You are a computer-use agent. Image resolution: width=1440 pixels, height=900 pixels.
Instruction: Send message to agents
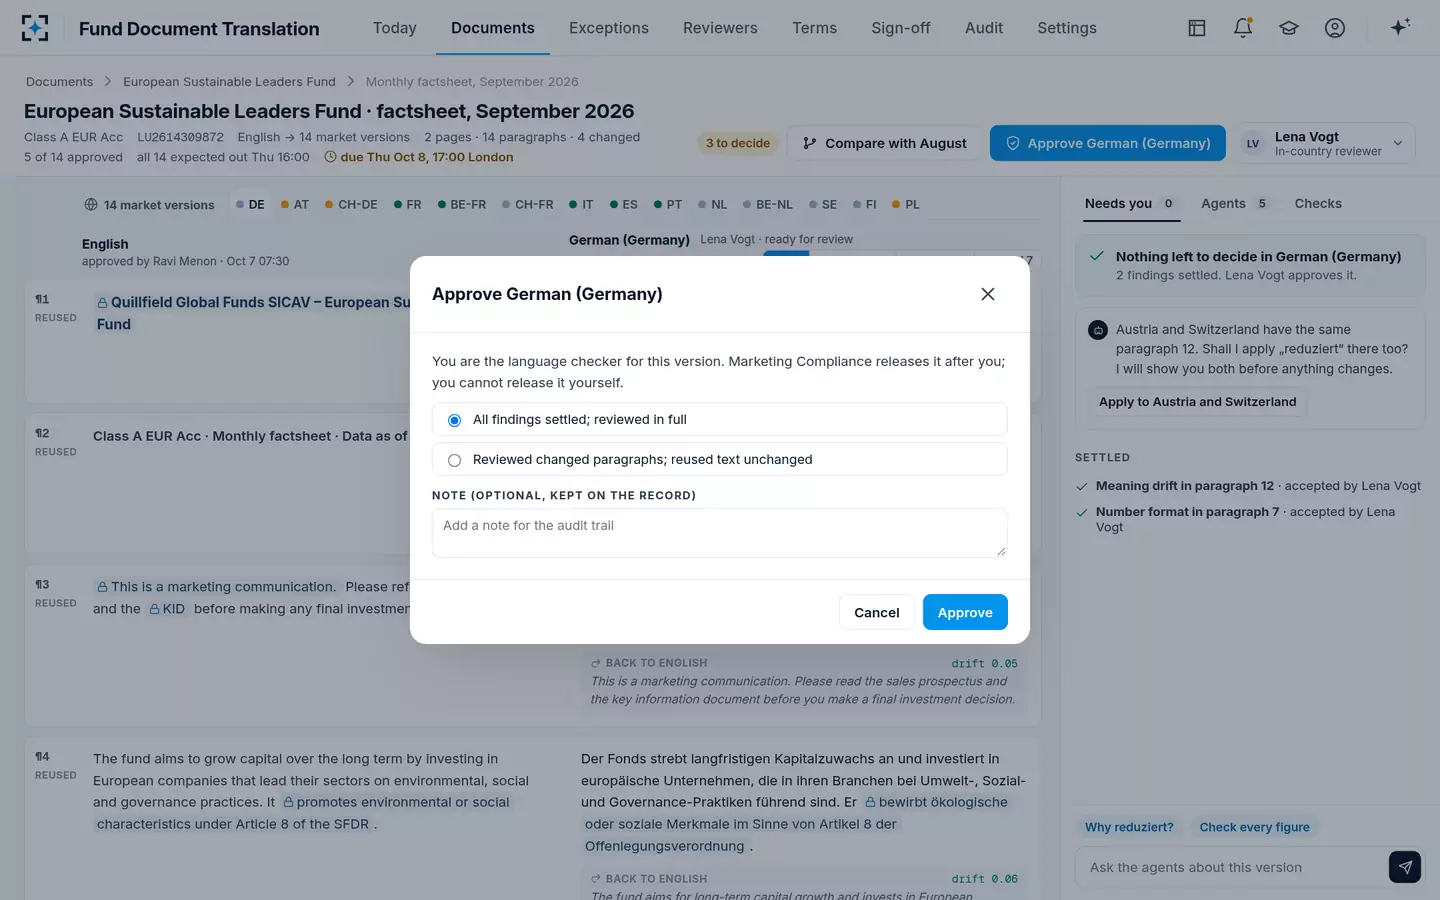pyautogui.click(x=1405, y=867)
